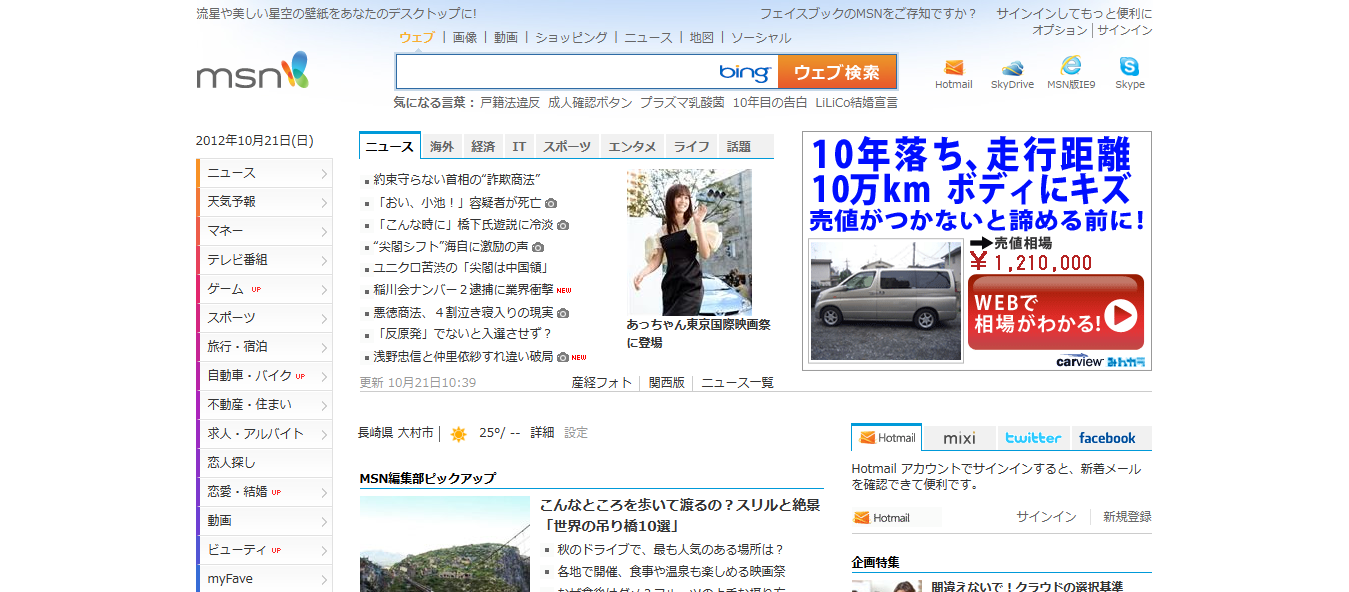Select the IT news tab

pos(519,146)
